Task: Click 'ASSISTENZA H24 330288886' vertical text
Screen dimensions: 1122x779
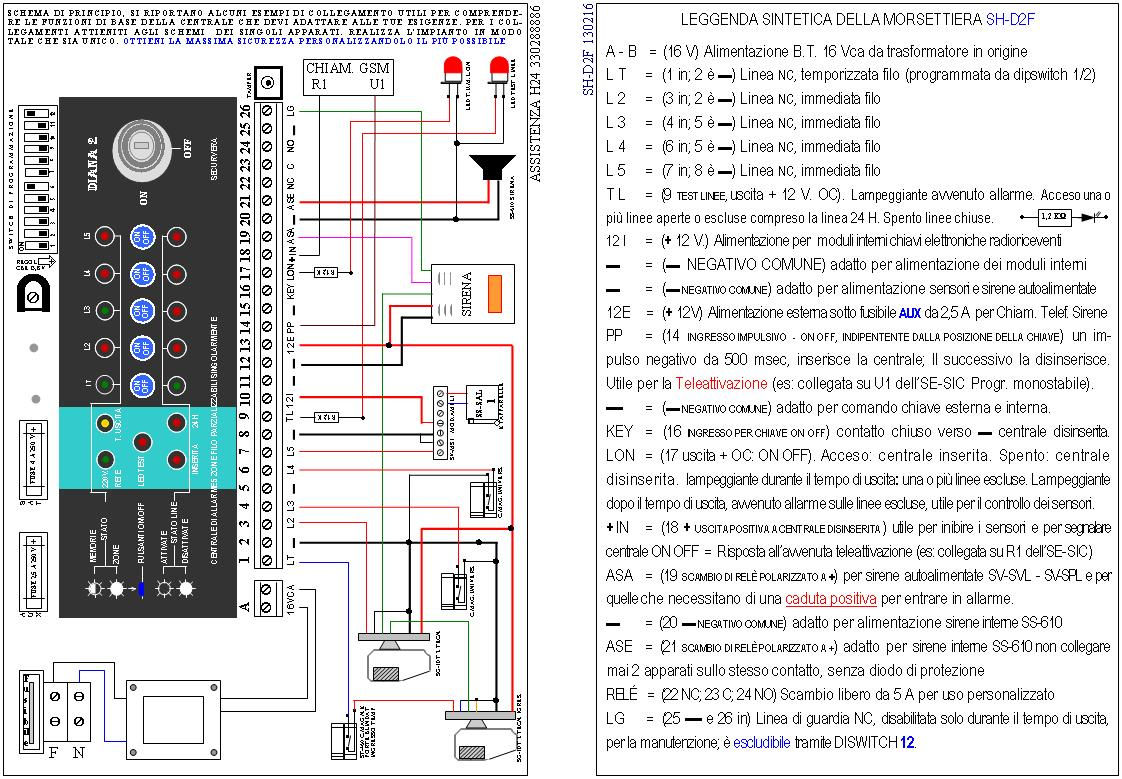Action: [x=537, y=94]
